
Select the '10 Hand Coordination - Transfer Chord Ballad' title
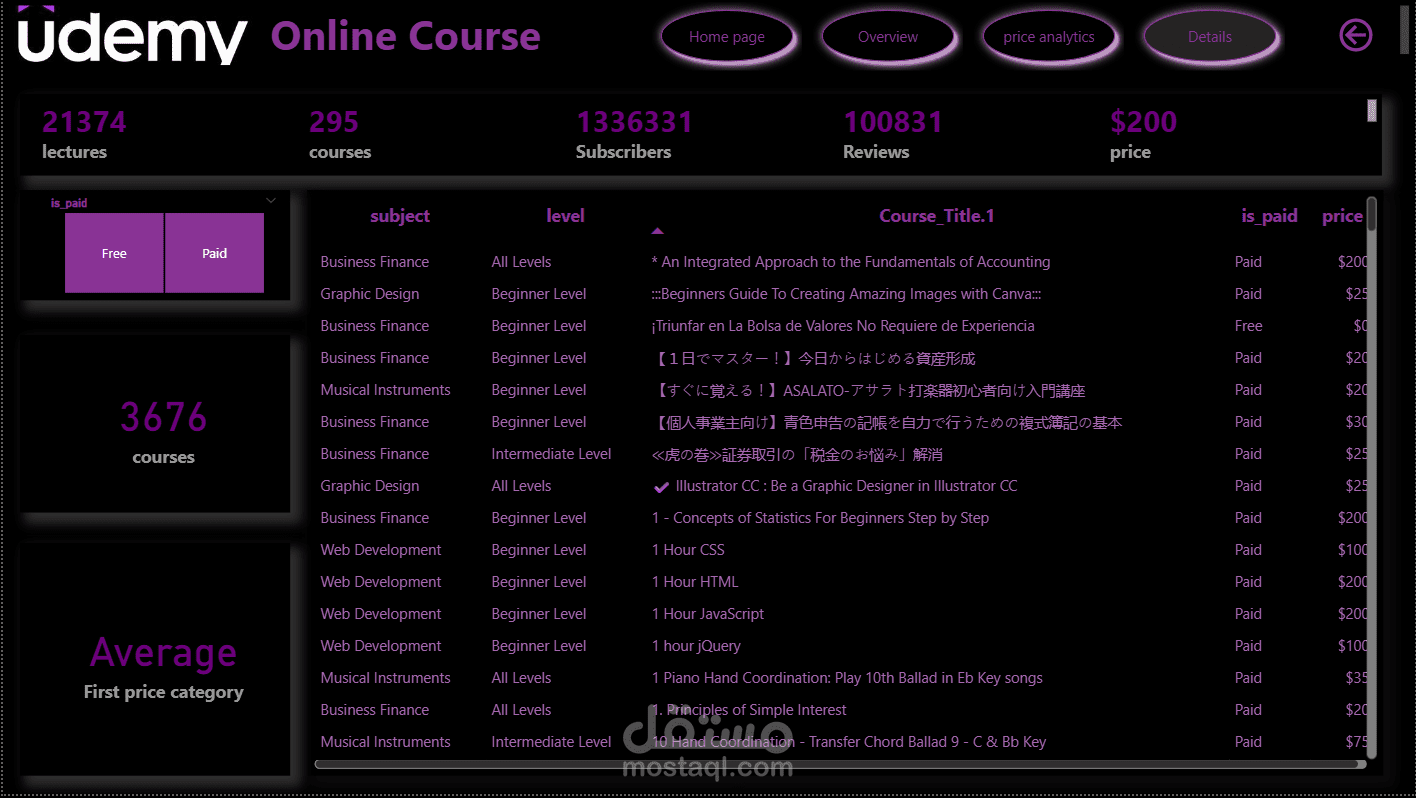coord(849,742)
